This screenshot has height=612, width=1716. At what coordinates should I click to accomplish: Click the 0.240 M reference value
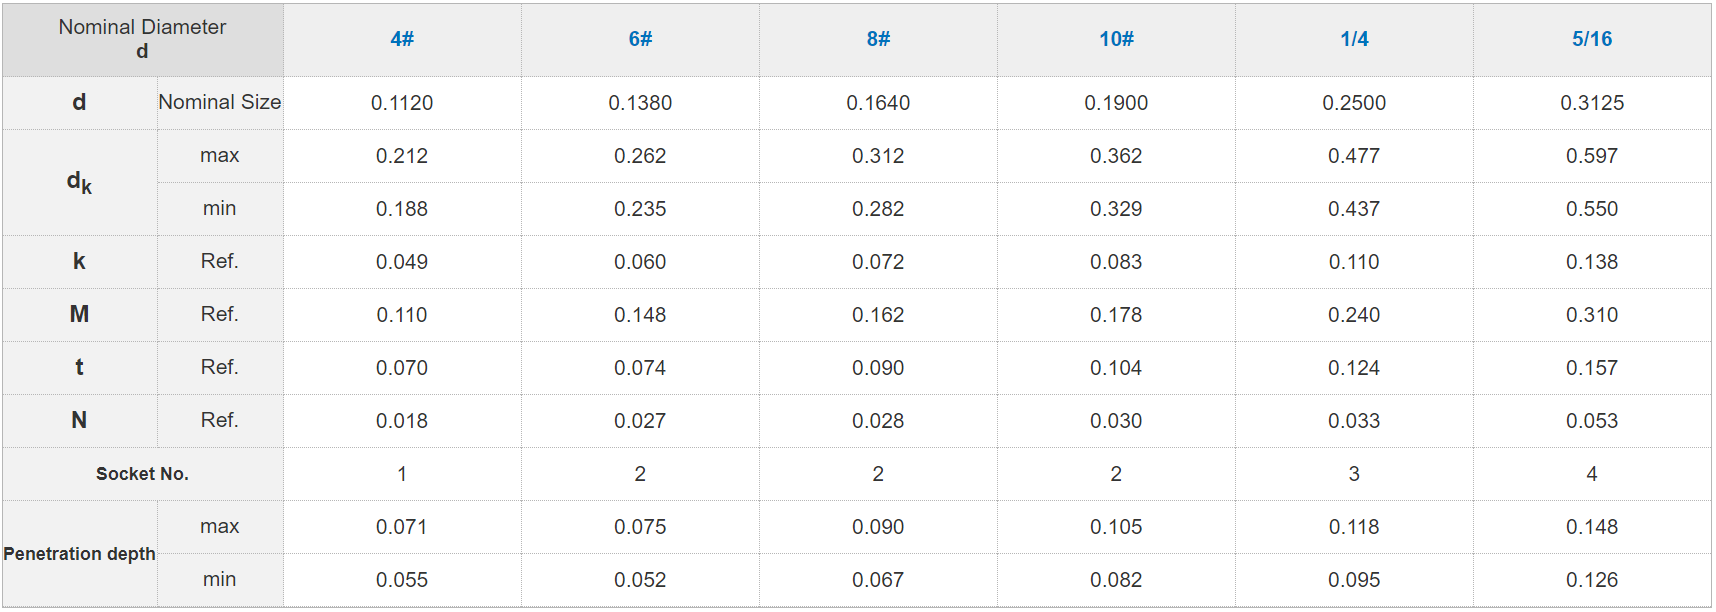(1354, 315)
